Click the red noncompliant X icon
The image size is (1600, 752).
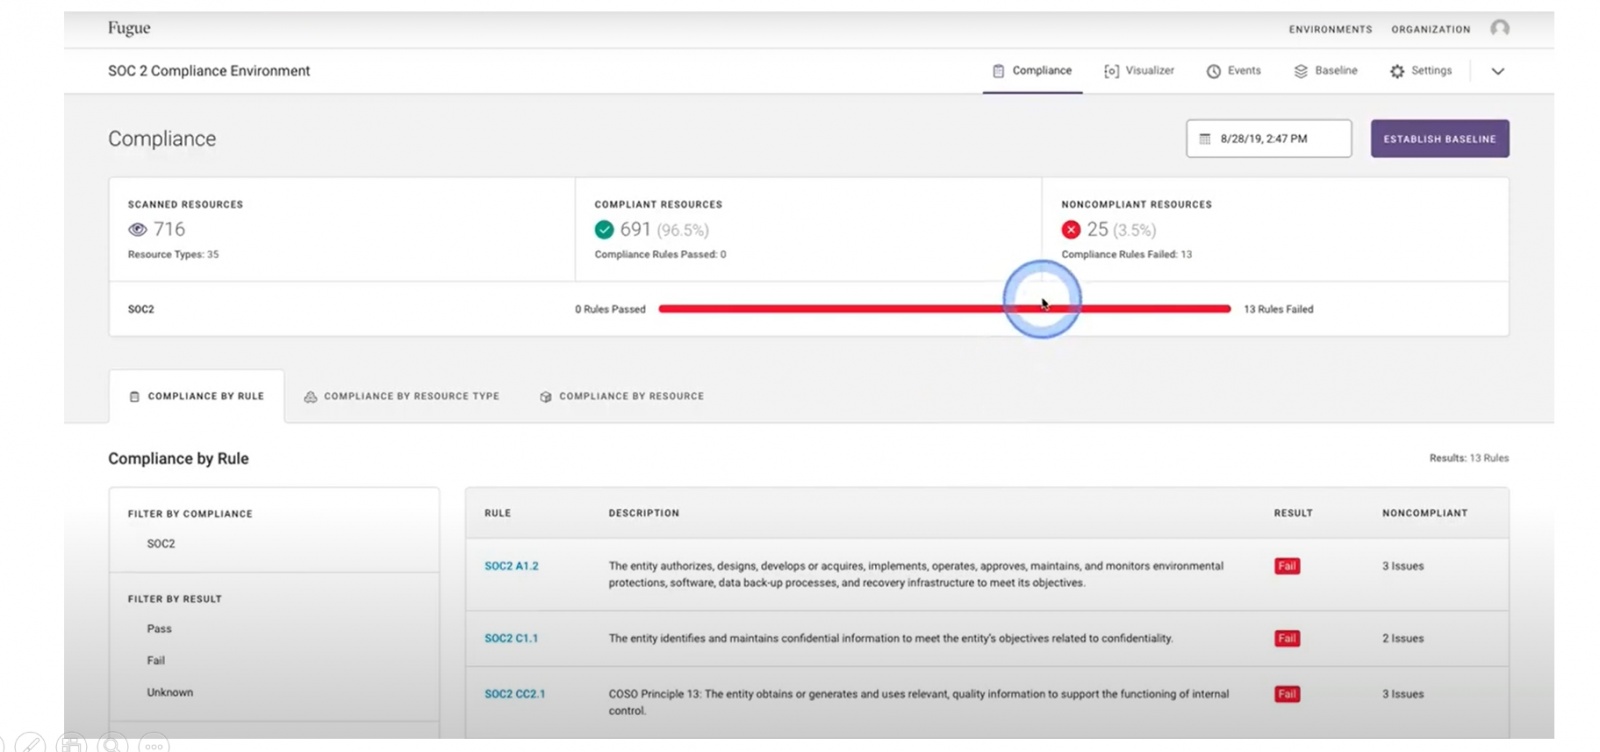click(x=1071, y=229)
